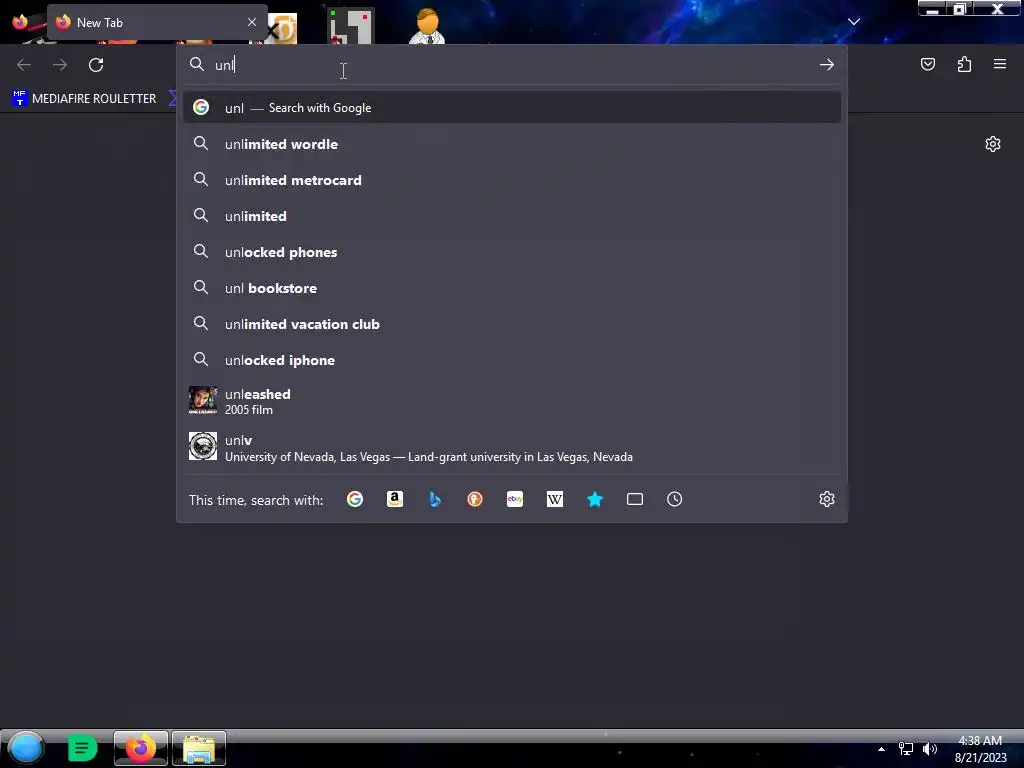Open new tab page settings gear
The width and height of the screenshot is (1024, 768).
point(993,144)
